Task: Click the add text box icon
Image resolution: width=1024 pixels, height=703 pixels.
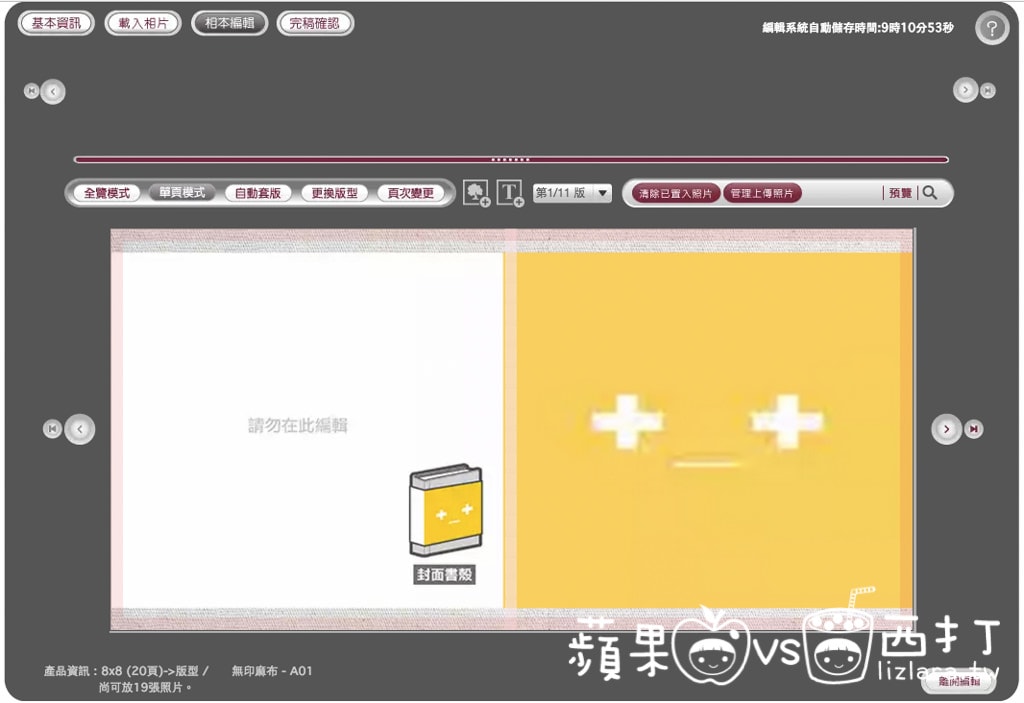Action: coord(510,193)
